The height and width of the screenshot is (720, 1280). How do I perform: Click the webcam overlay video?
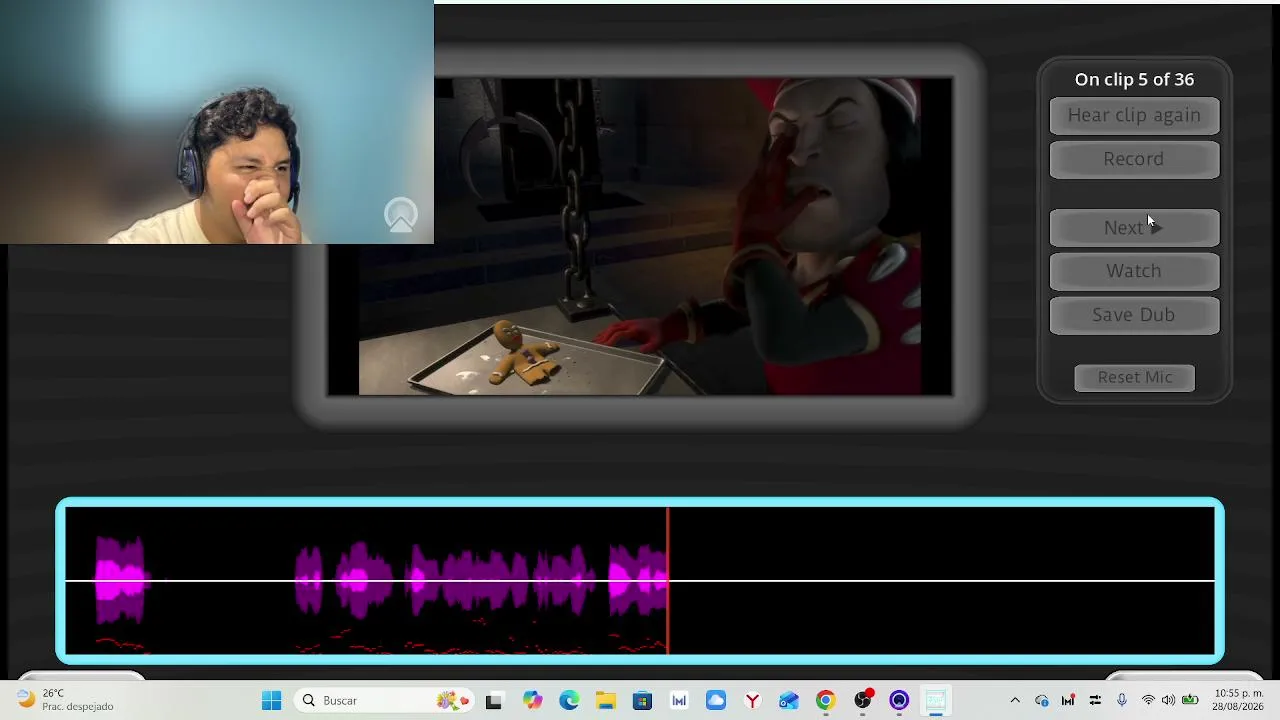(x=217, y=122)
